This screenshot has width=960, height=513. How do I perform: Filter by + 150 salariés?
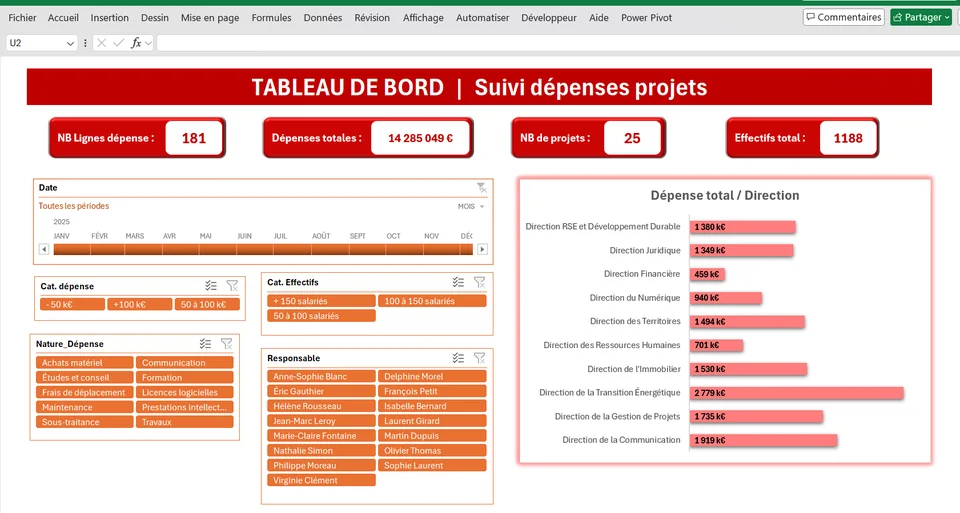click(x=321, y=301)
